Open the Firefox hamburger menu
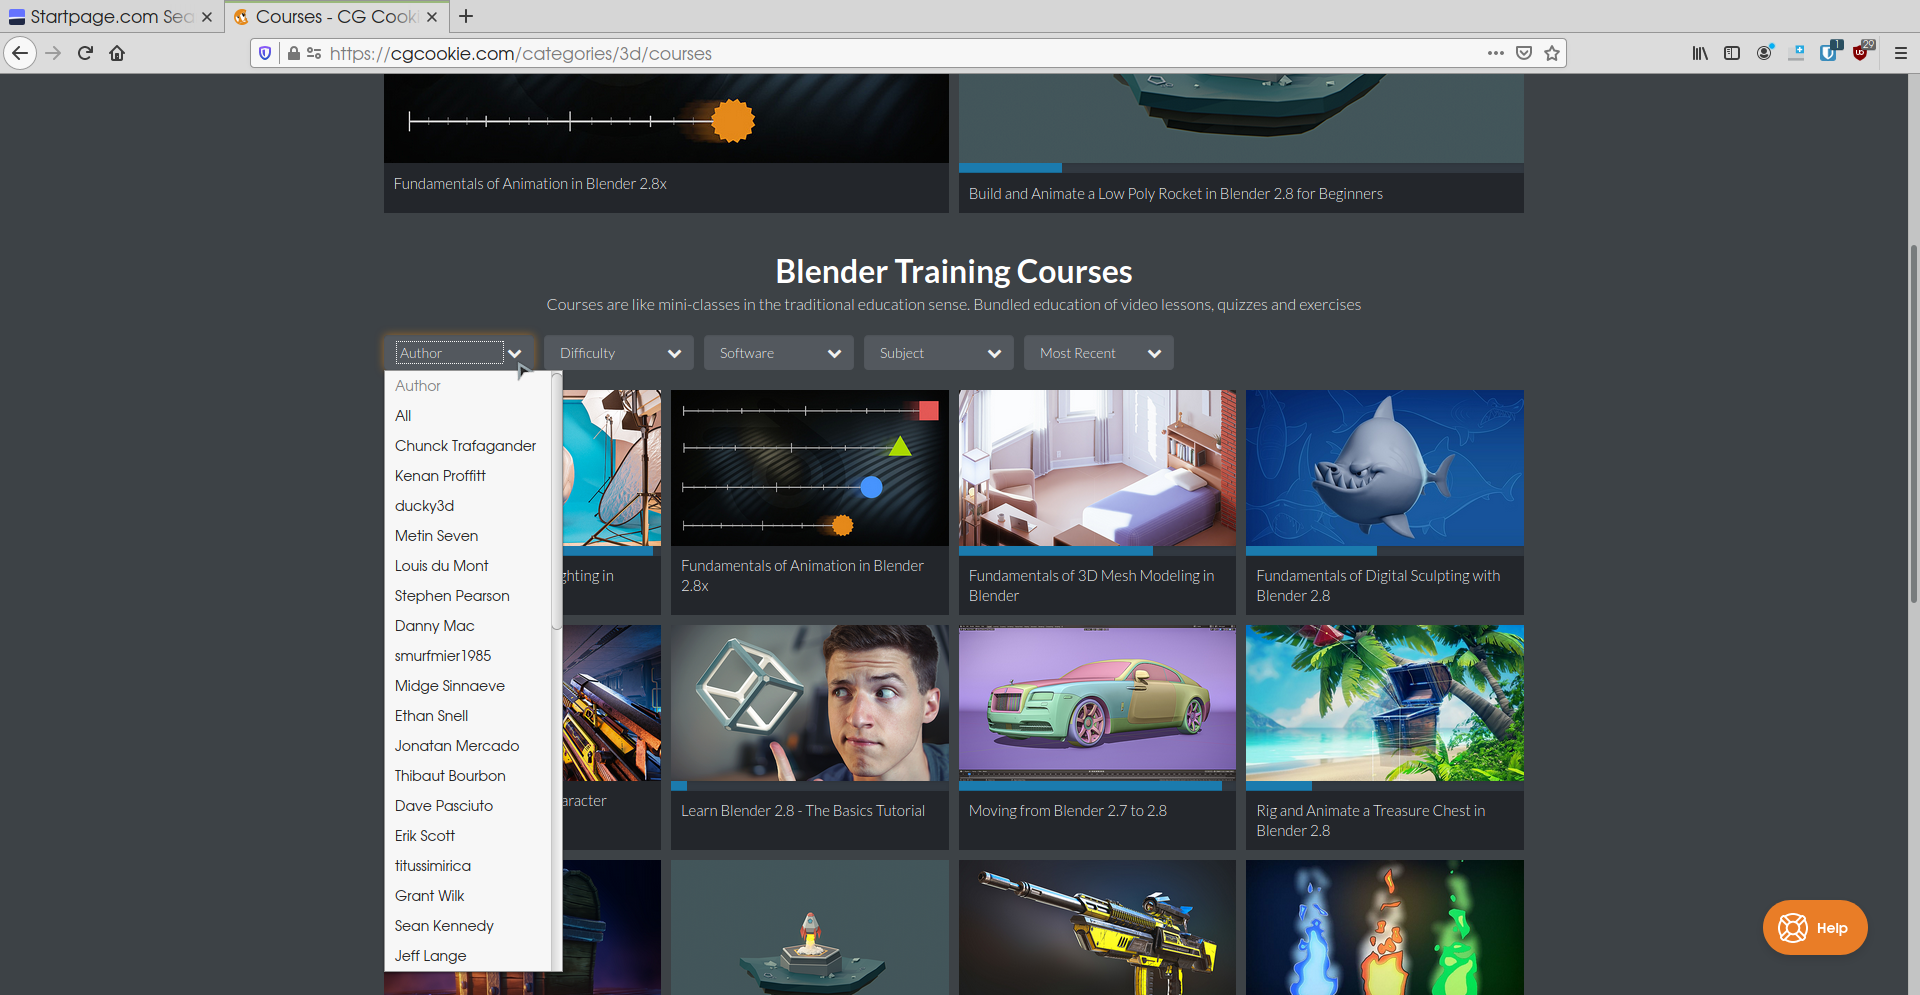The width and height of the screenshot is (1920, 995). pyautogui.click(x=1901, y=53)
